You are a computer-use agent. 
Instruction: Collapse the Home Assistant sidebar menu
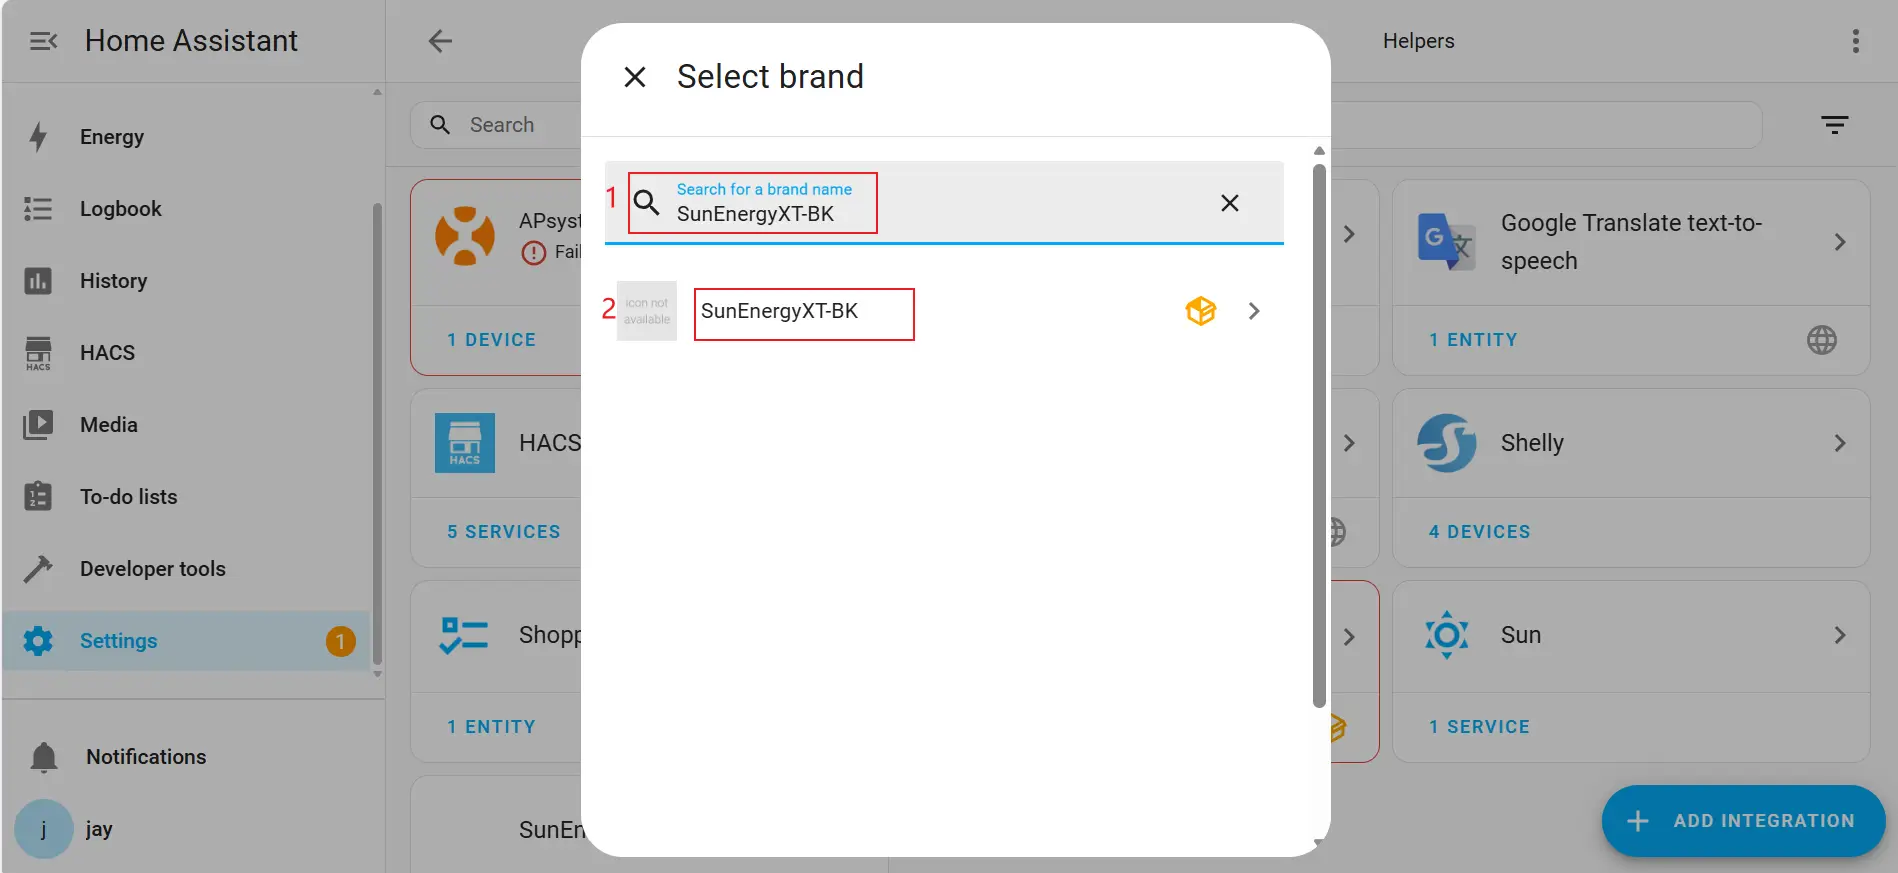(x=43, y=41)
